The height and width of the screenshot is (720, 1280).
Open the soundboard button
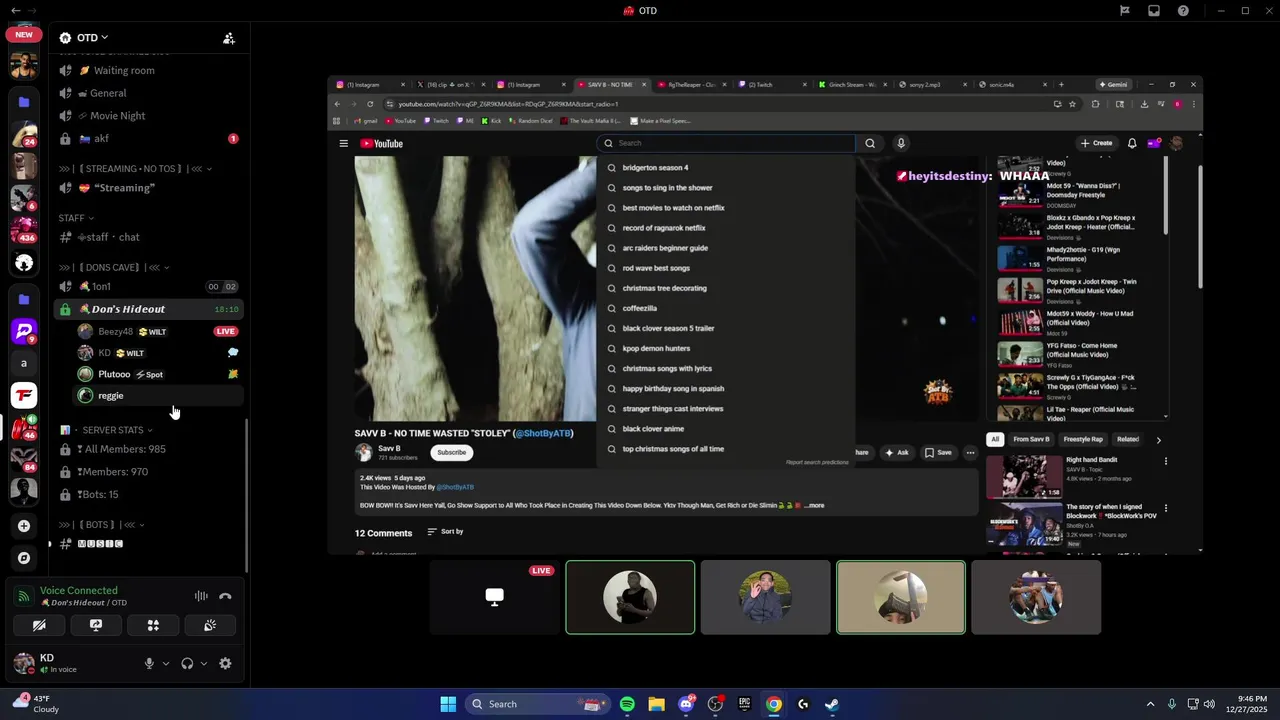(x=210, y=625)
